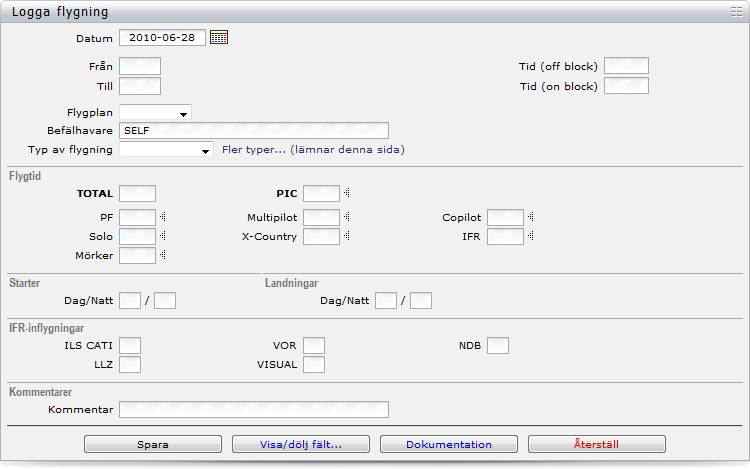Click into the Solo time field
750x469 pixels.
[137, 237]
